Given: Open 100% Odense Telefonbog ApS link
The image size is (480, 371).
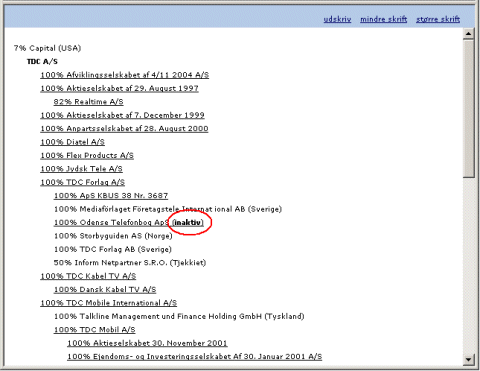Looking at the screenshot, I should click(x=129, y=222).
